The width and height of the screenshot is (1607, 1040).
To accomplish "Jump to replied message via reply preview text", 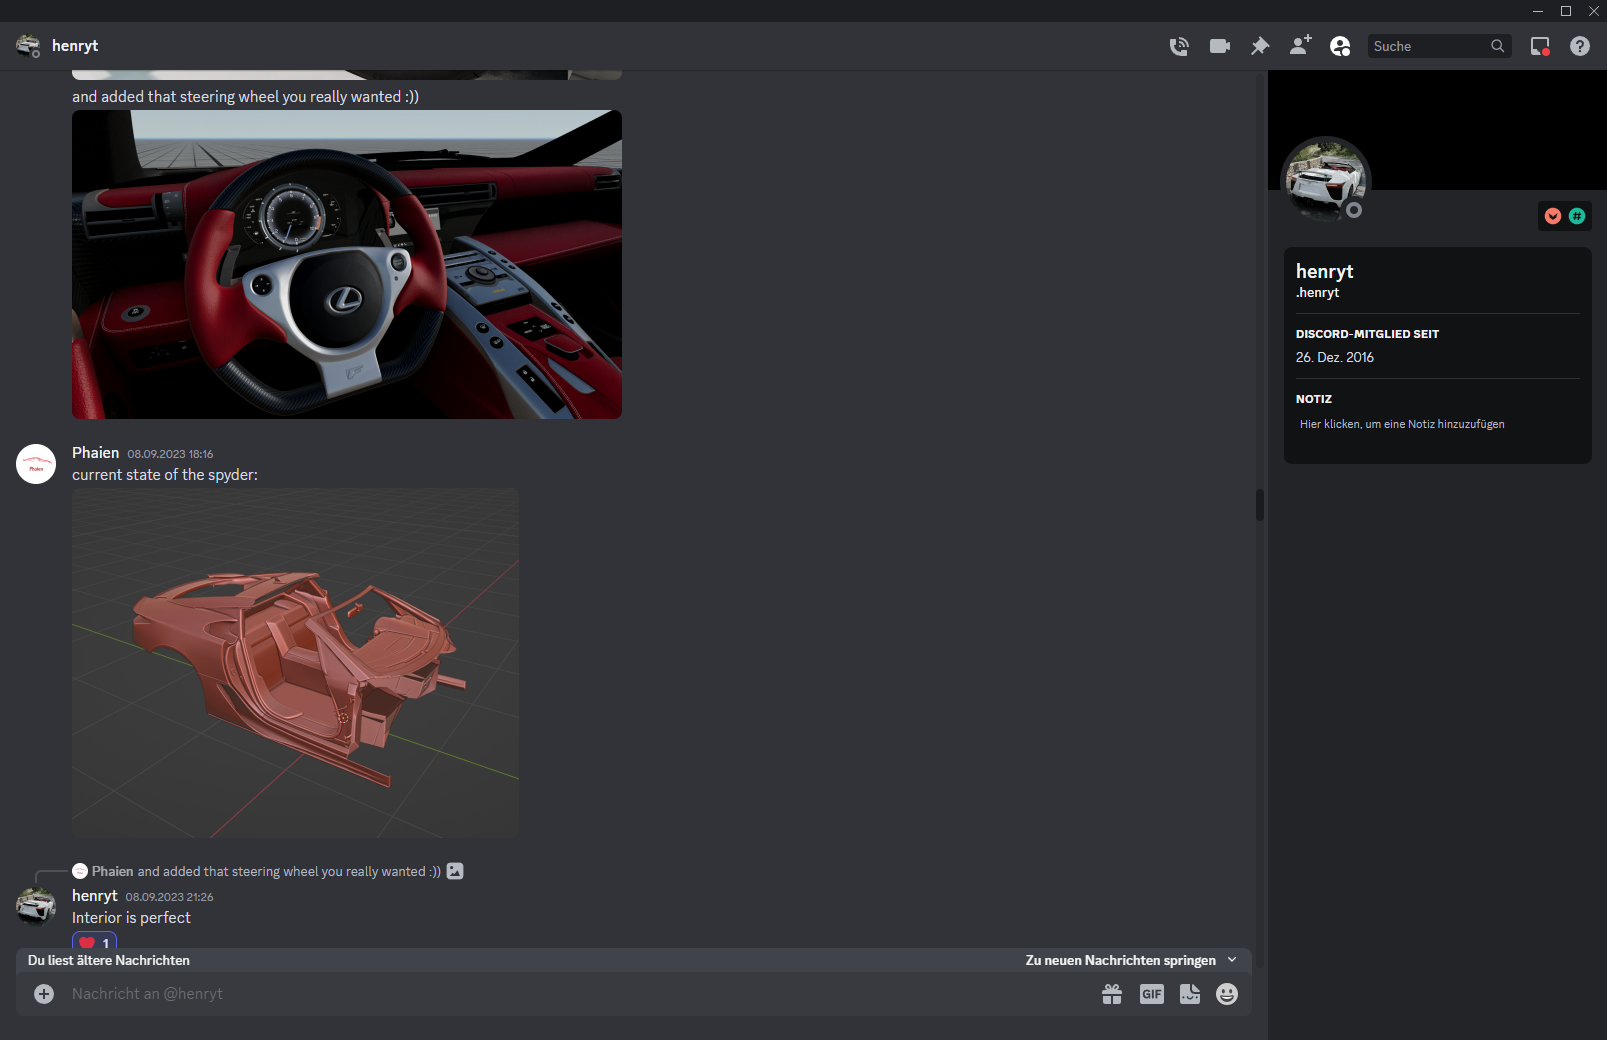I will tap(289, 871).
